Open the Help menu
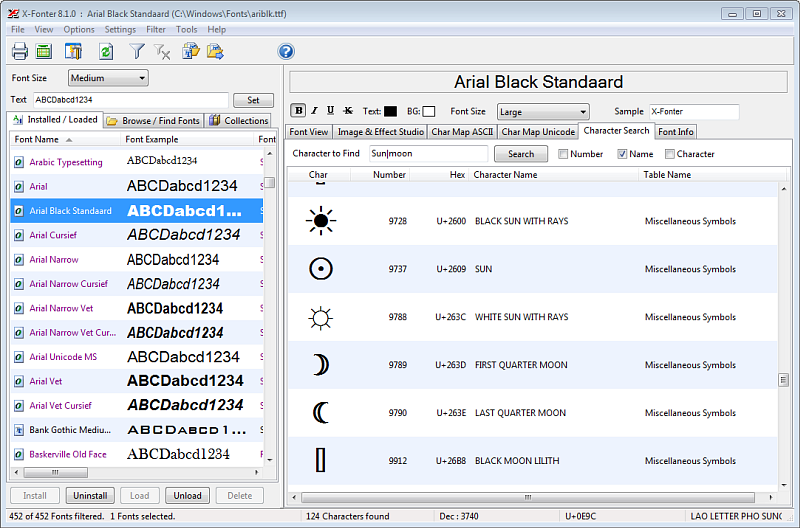The image size is (800, 528). click(x=216, y=30)
